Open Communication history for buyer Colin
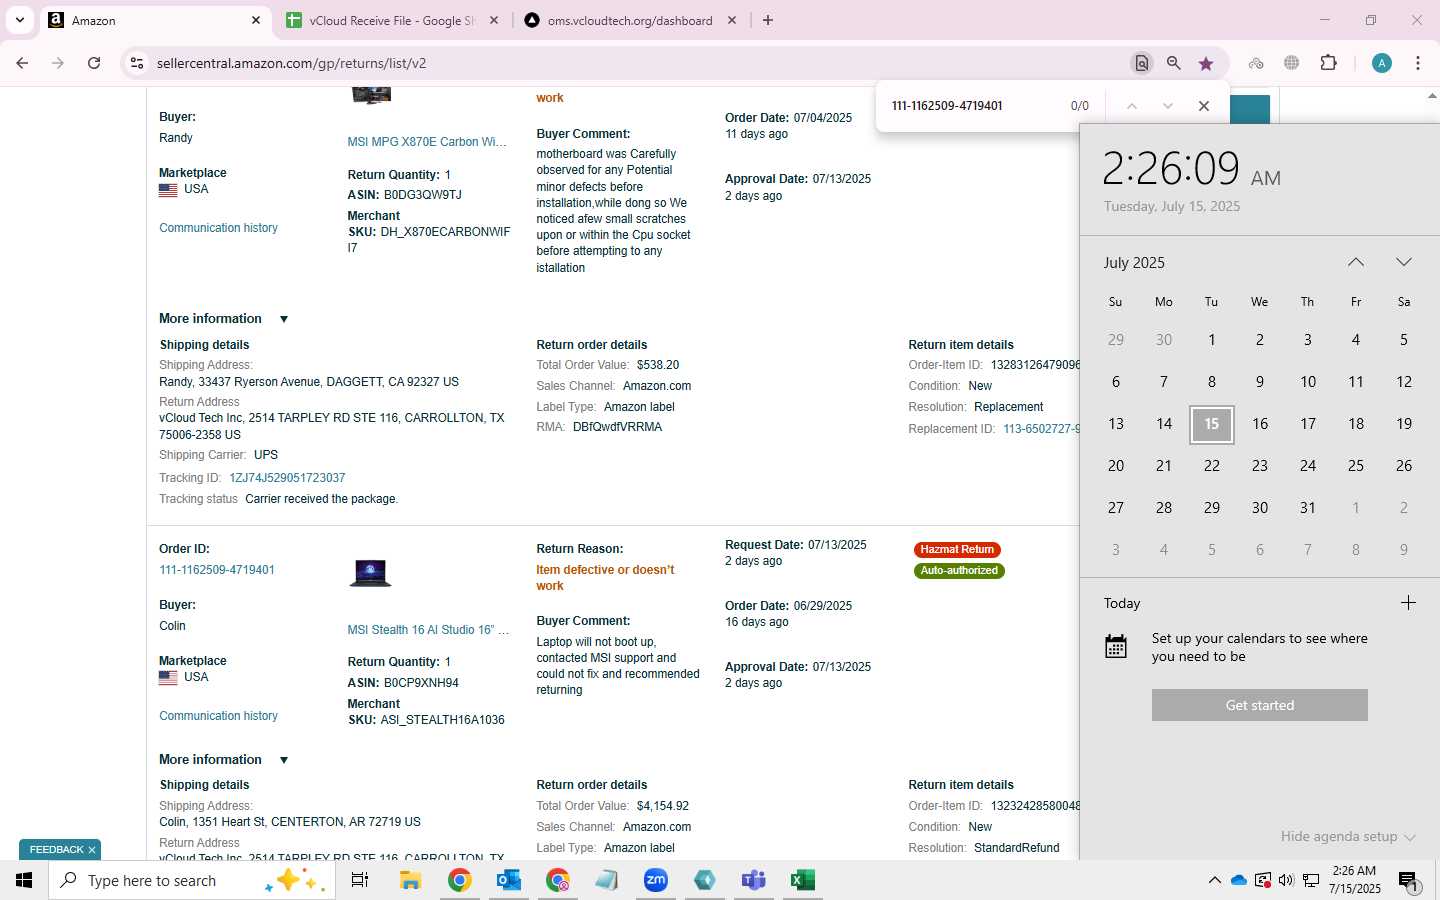Screen dimensions: 1440x900 218,716
